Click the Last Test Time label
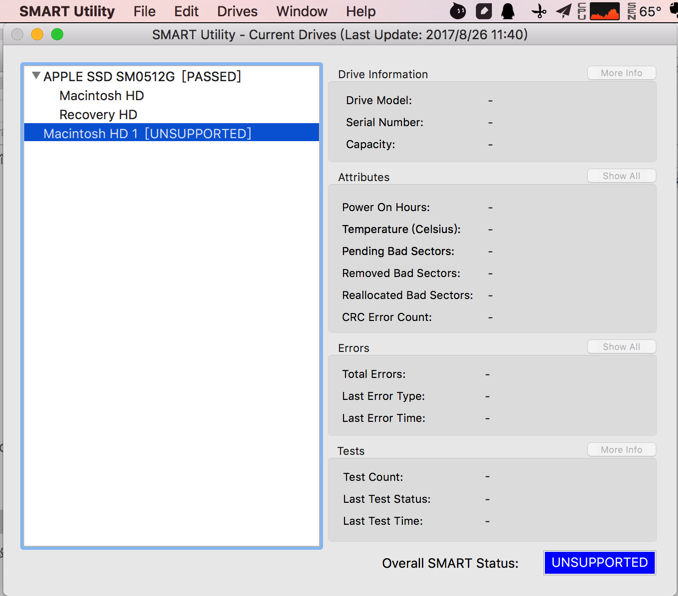This screenshot has height=596, width=678. click(383, 521)
